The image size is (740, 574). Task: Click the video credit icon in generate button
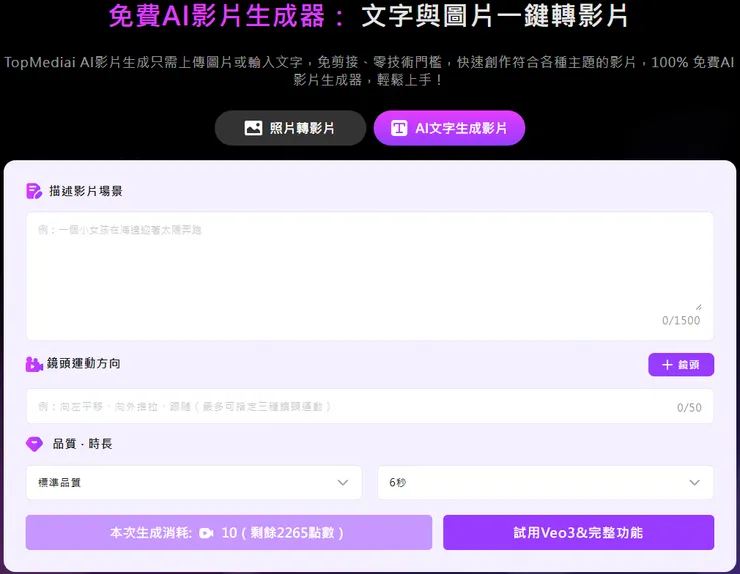(206, 533)
